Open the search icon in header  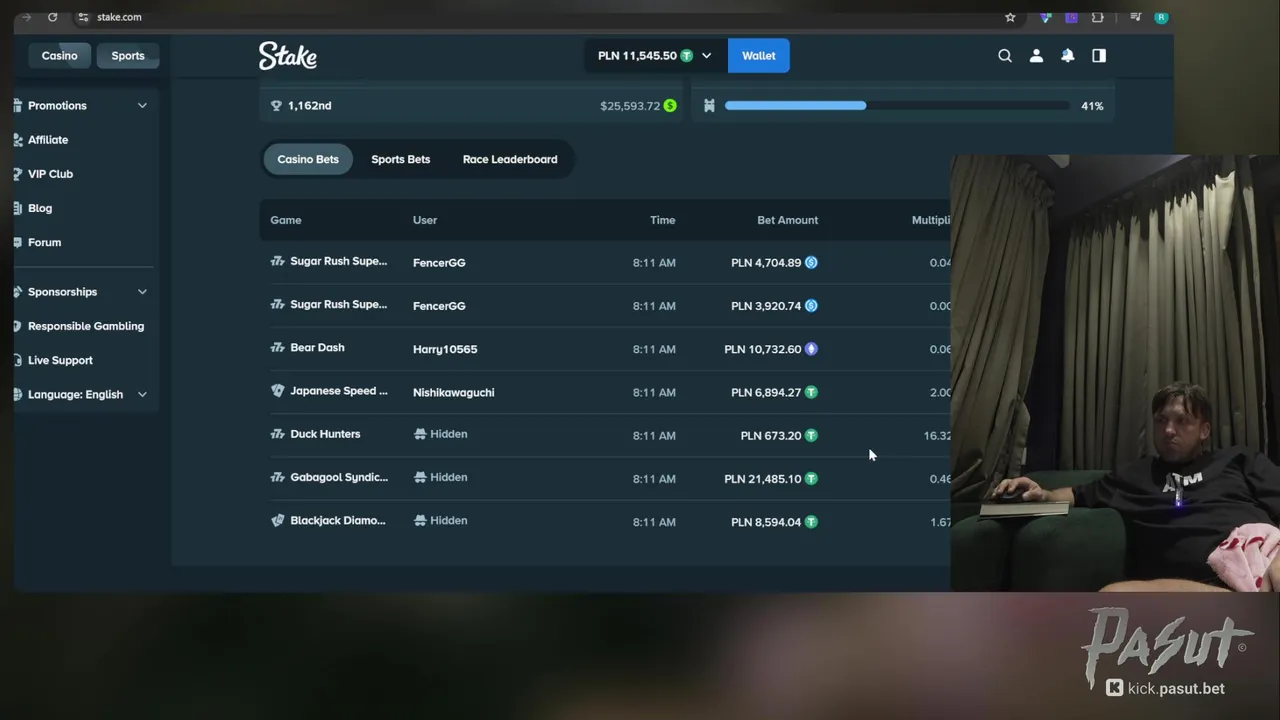tap(1005, 56)
